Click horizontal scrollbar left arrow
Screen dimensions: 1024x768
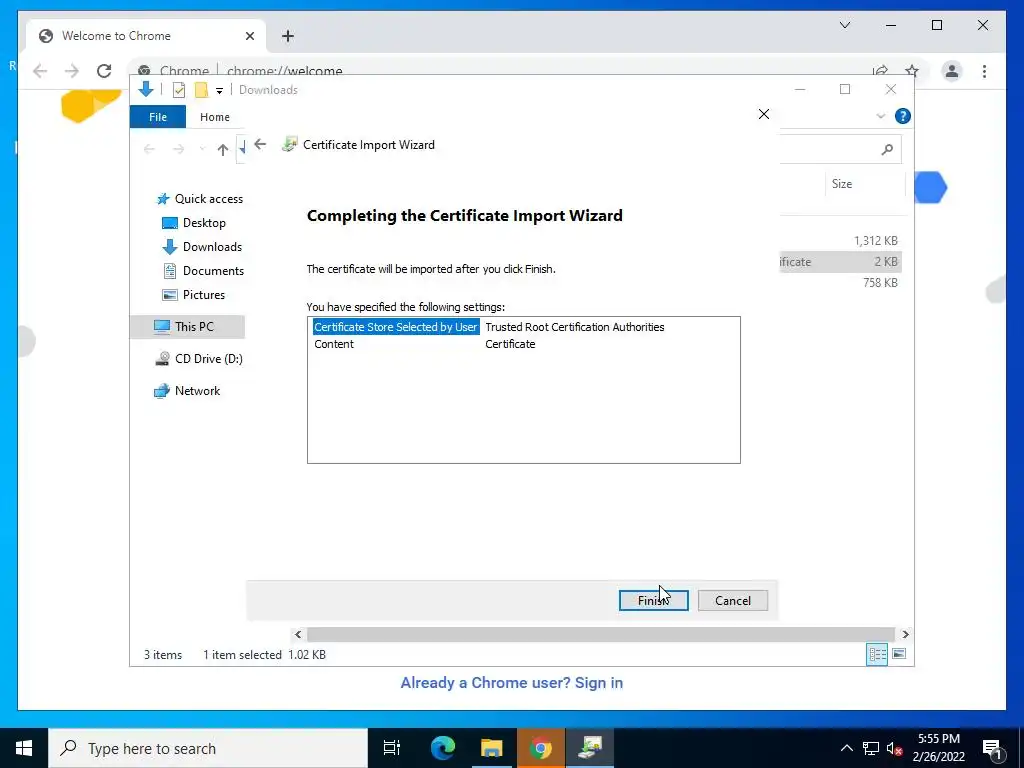298,634
